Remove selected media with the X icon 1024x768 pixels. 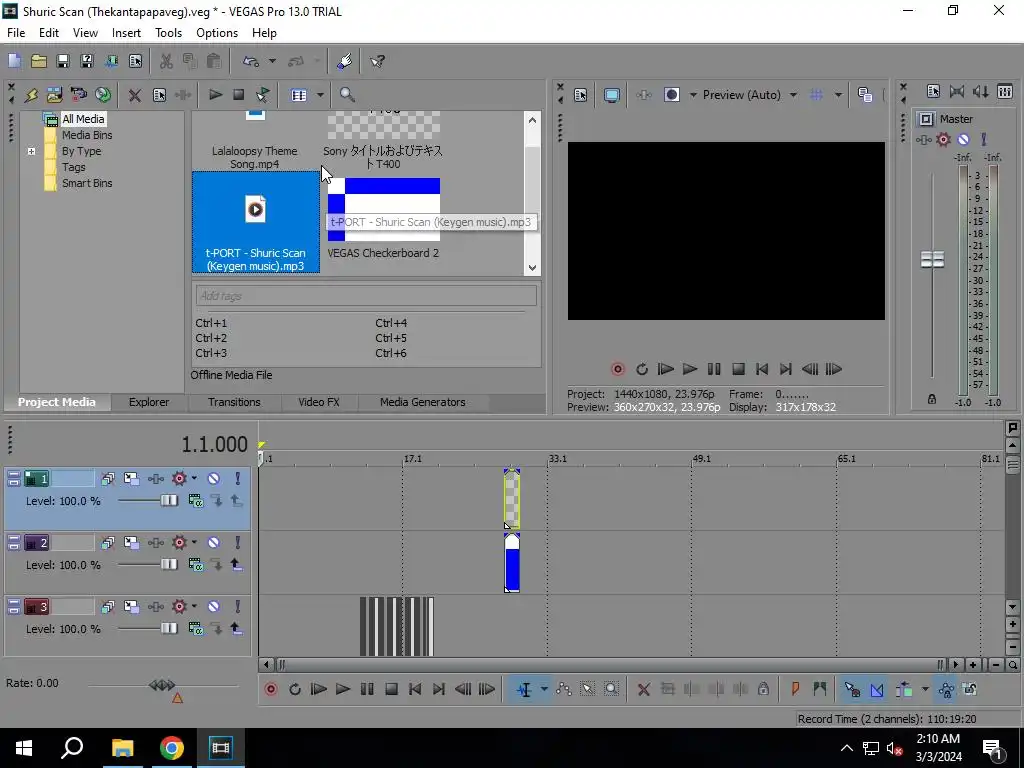135,95
